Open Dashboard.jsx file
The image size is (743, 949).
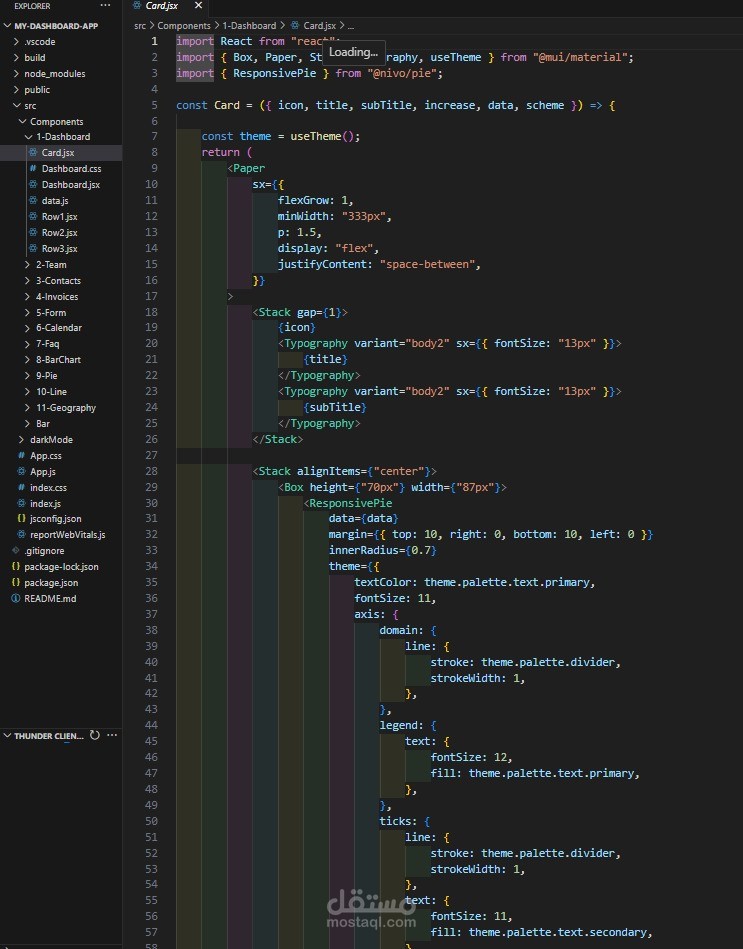pos(71,185)
